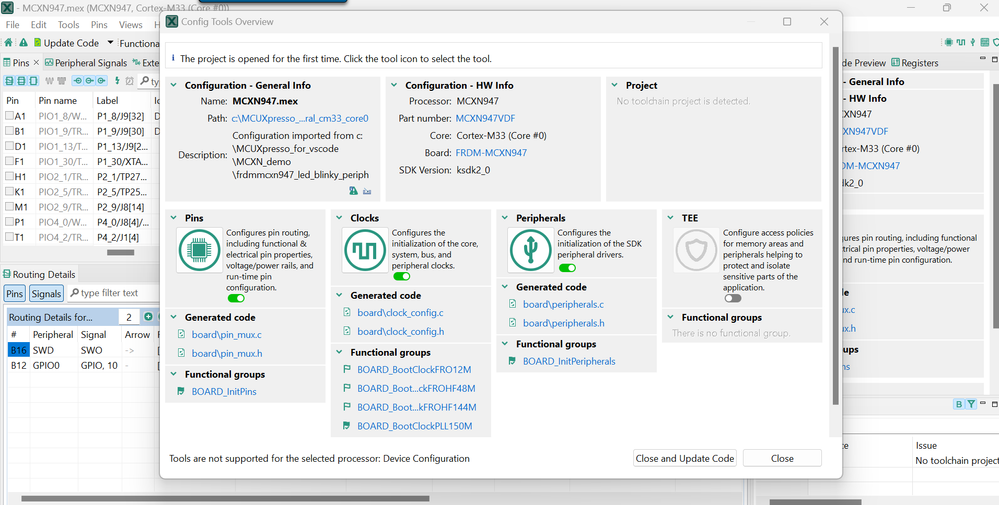Click the main window bottom horizontal scrollbar
Viewport: 999px width, 505px height.
point(226,499)
